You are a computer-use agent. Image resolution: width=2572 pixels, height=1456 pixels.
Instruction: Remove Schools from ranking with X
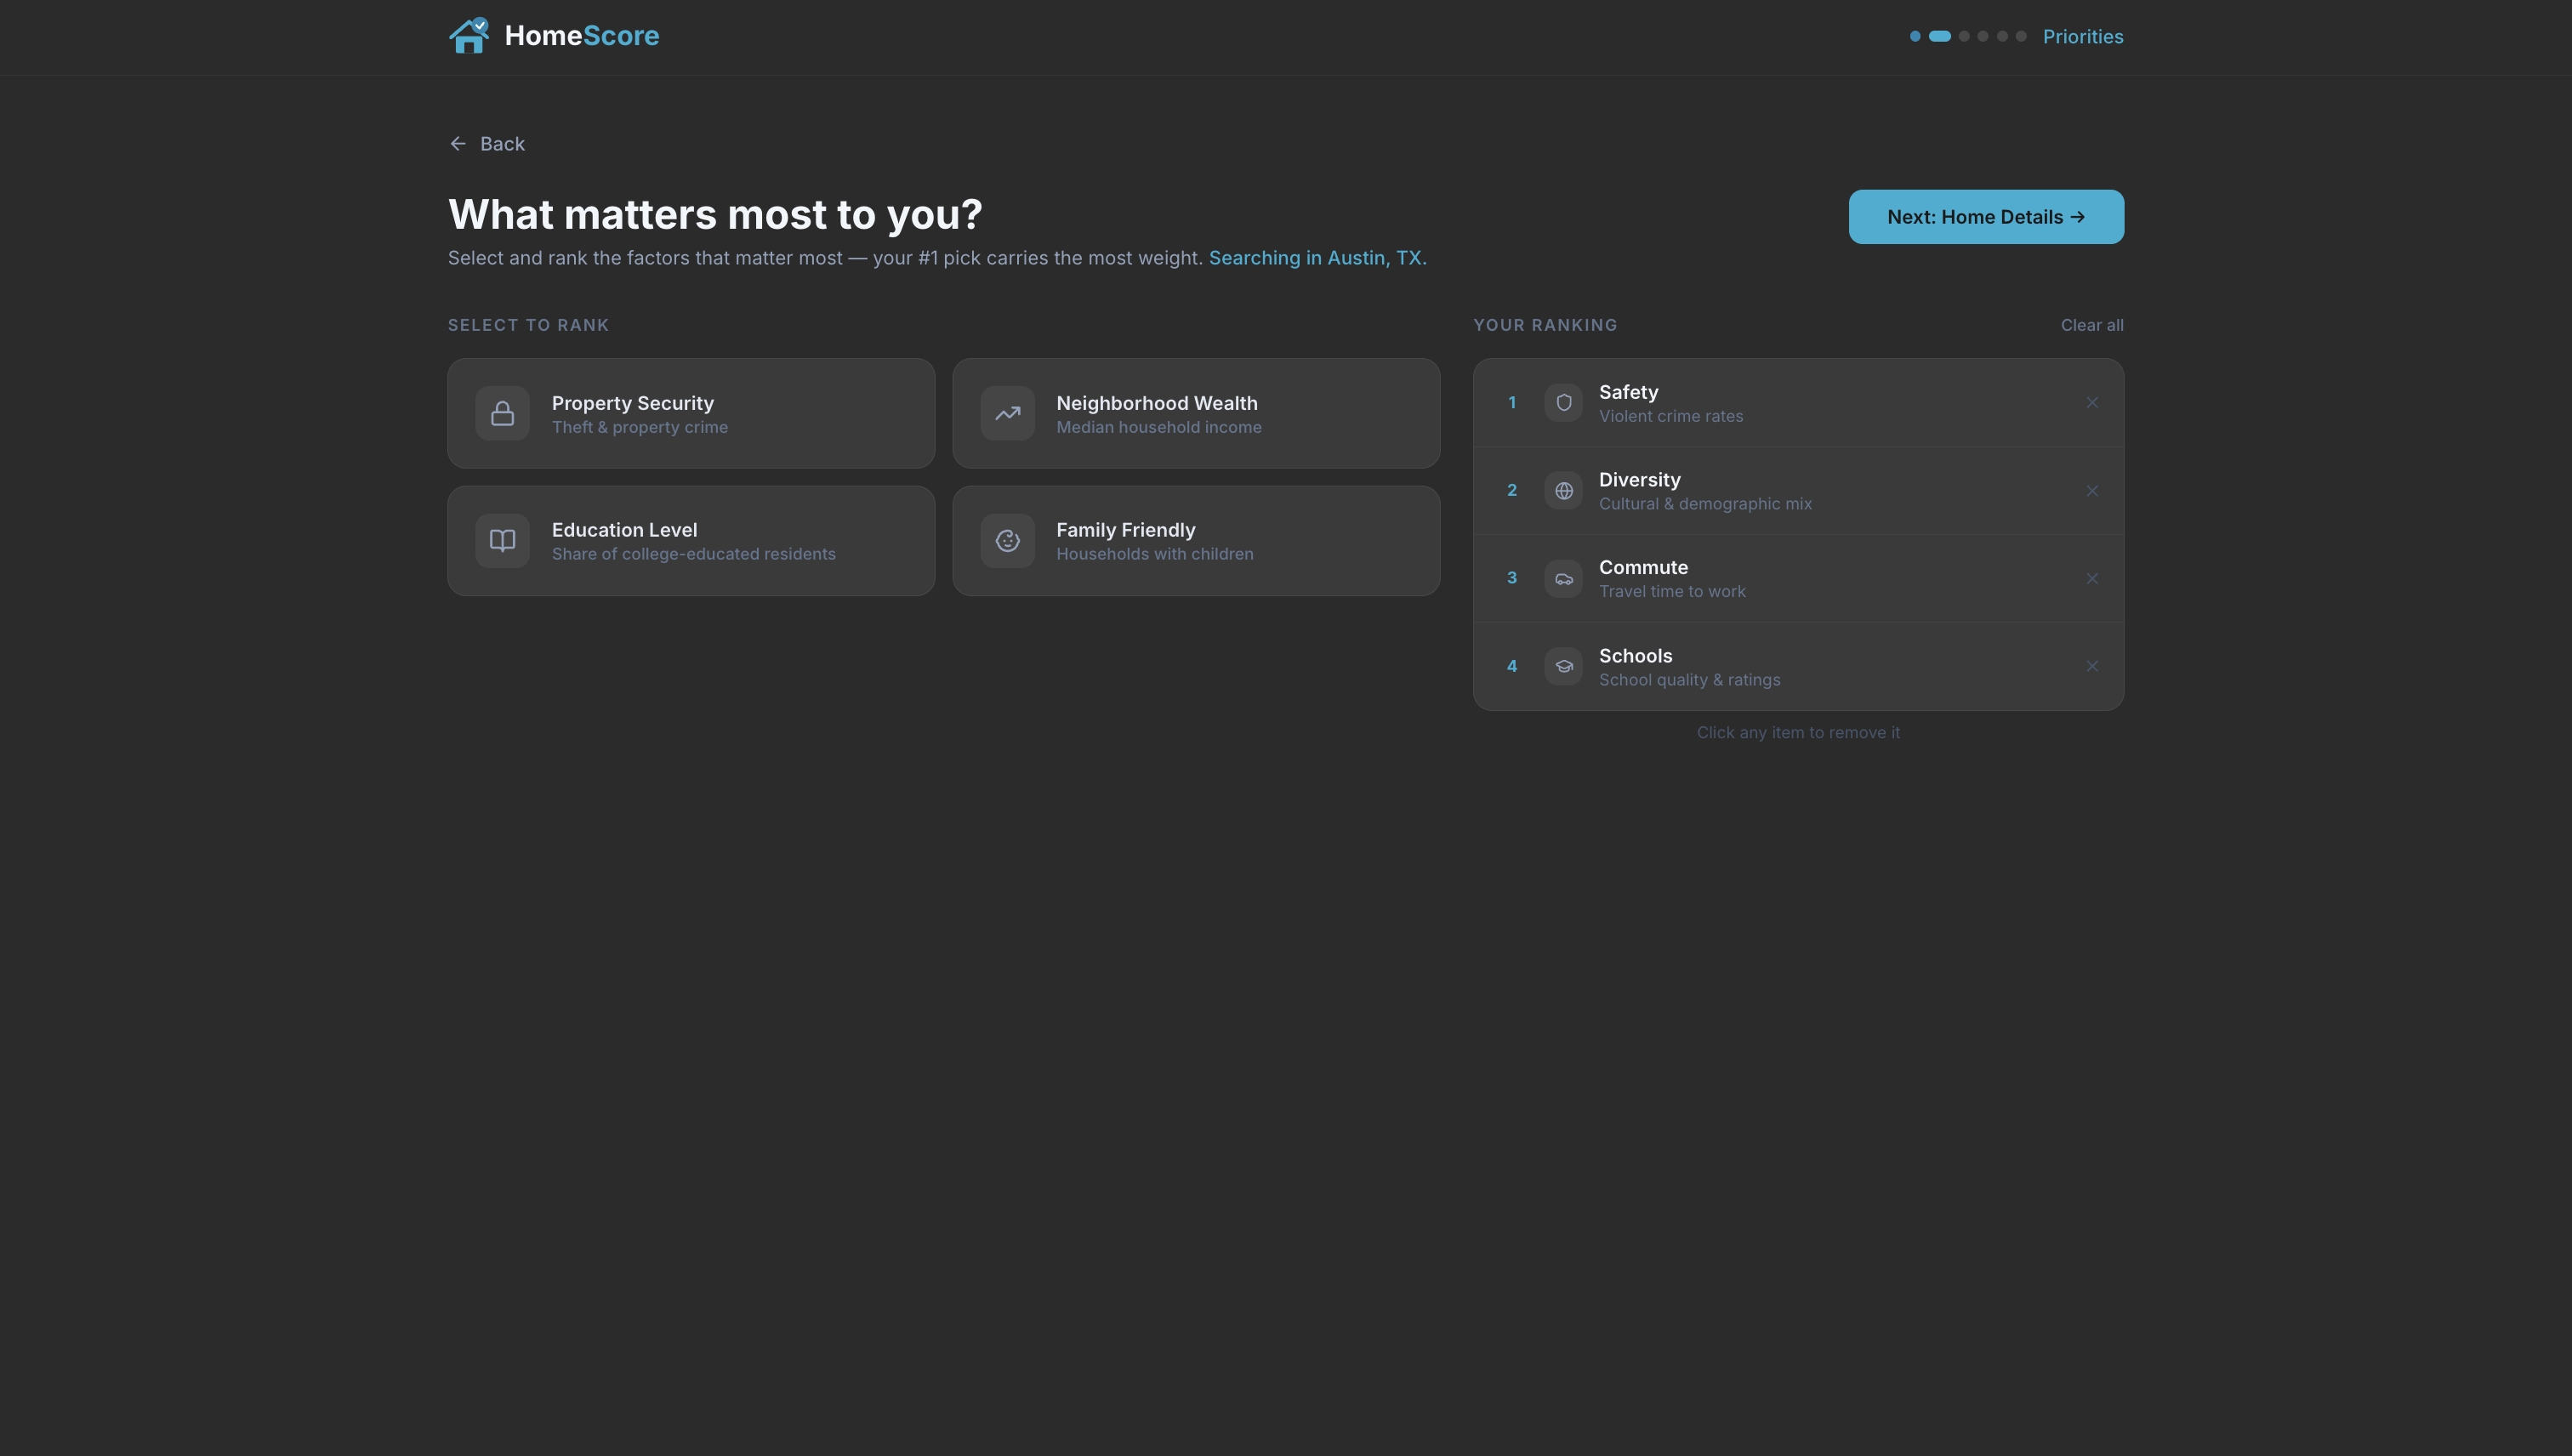(2091, 667)
